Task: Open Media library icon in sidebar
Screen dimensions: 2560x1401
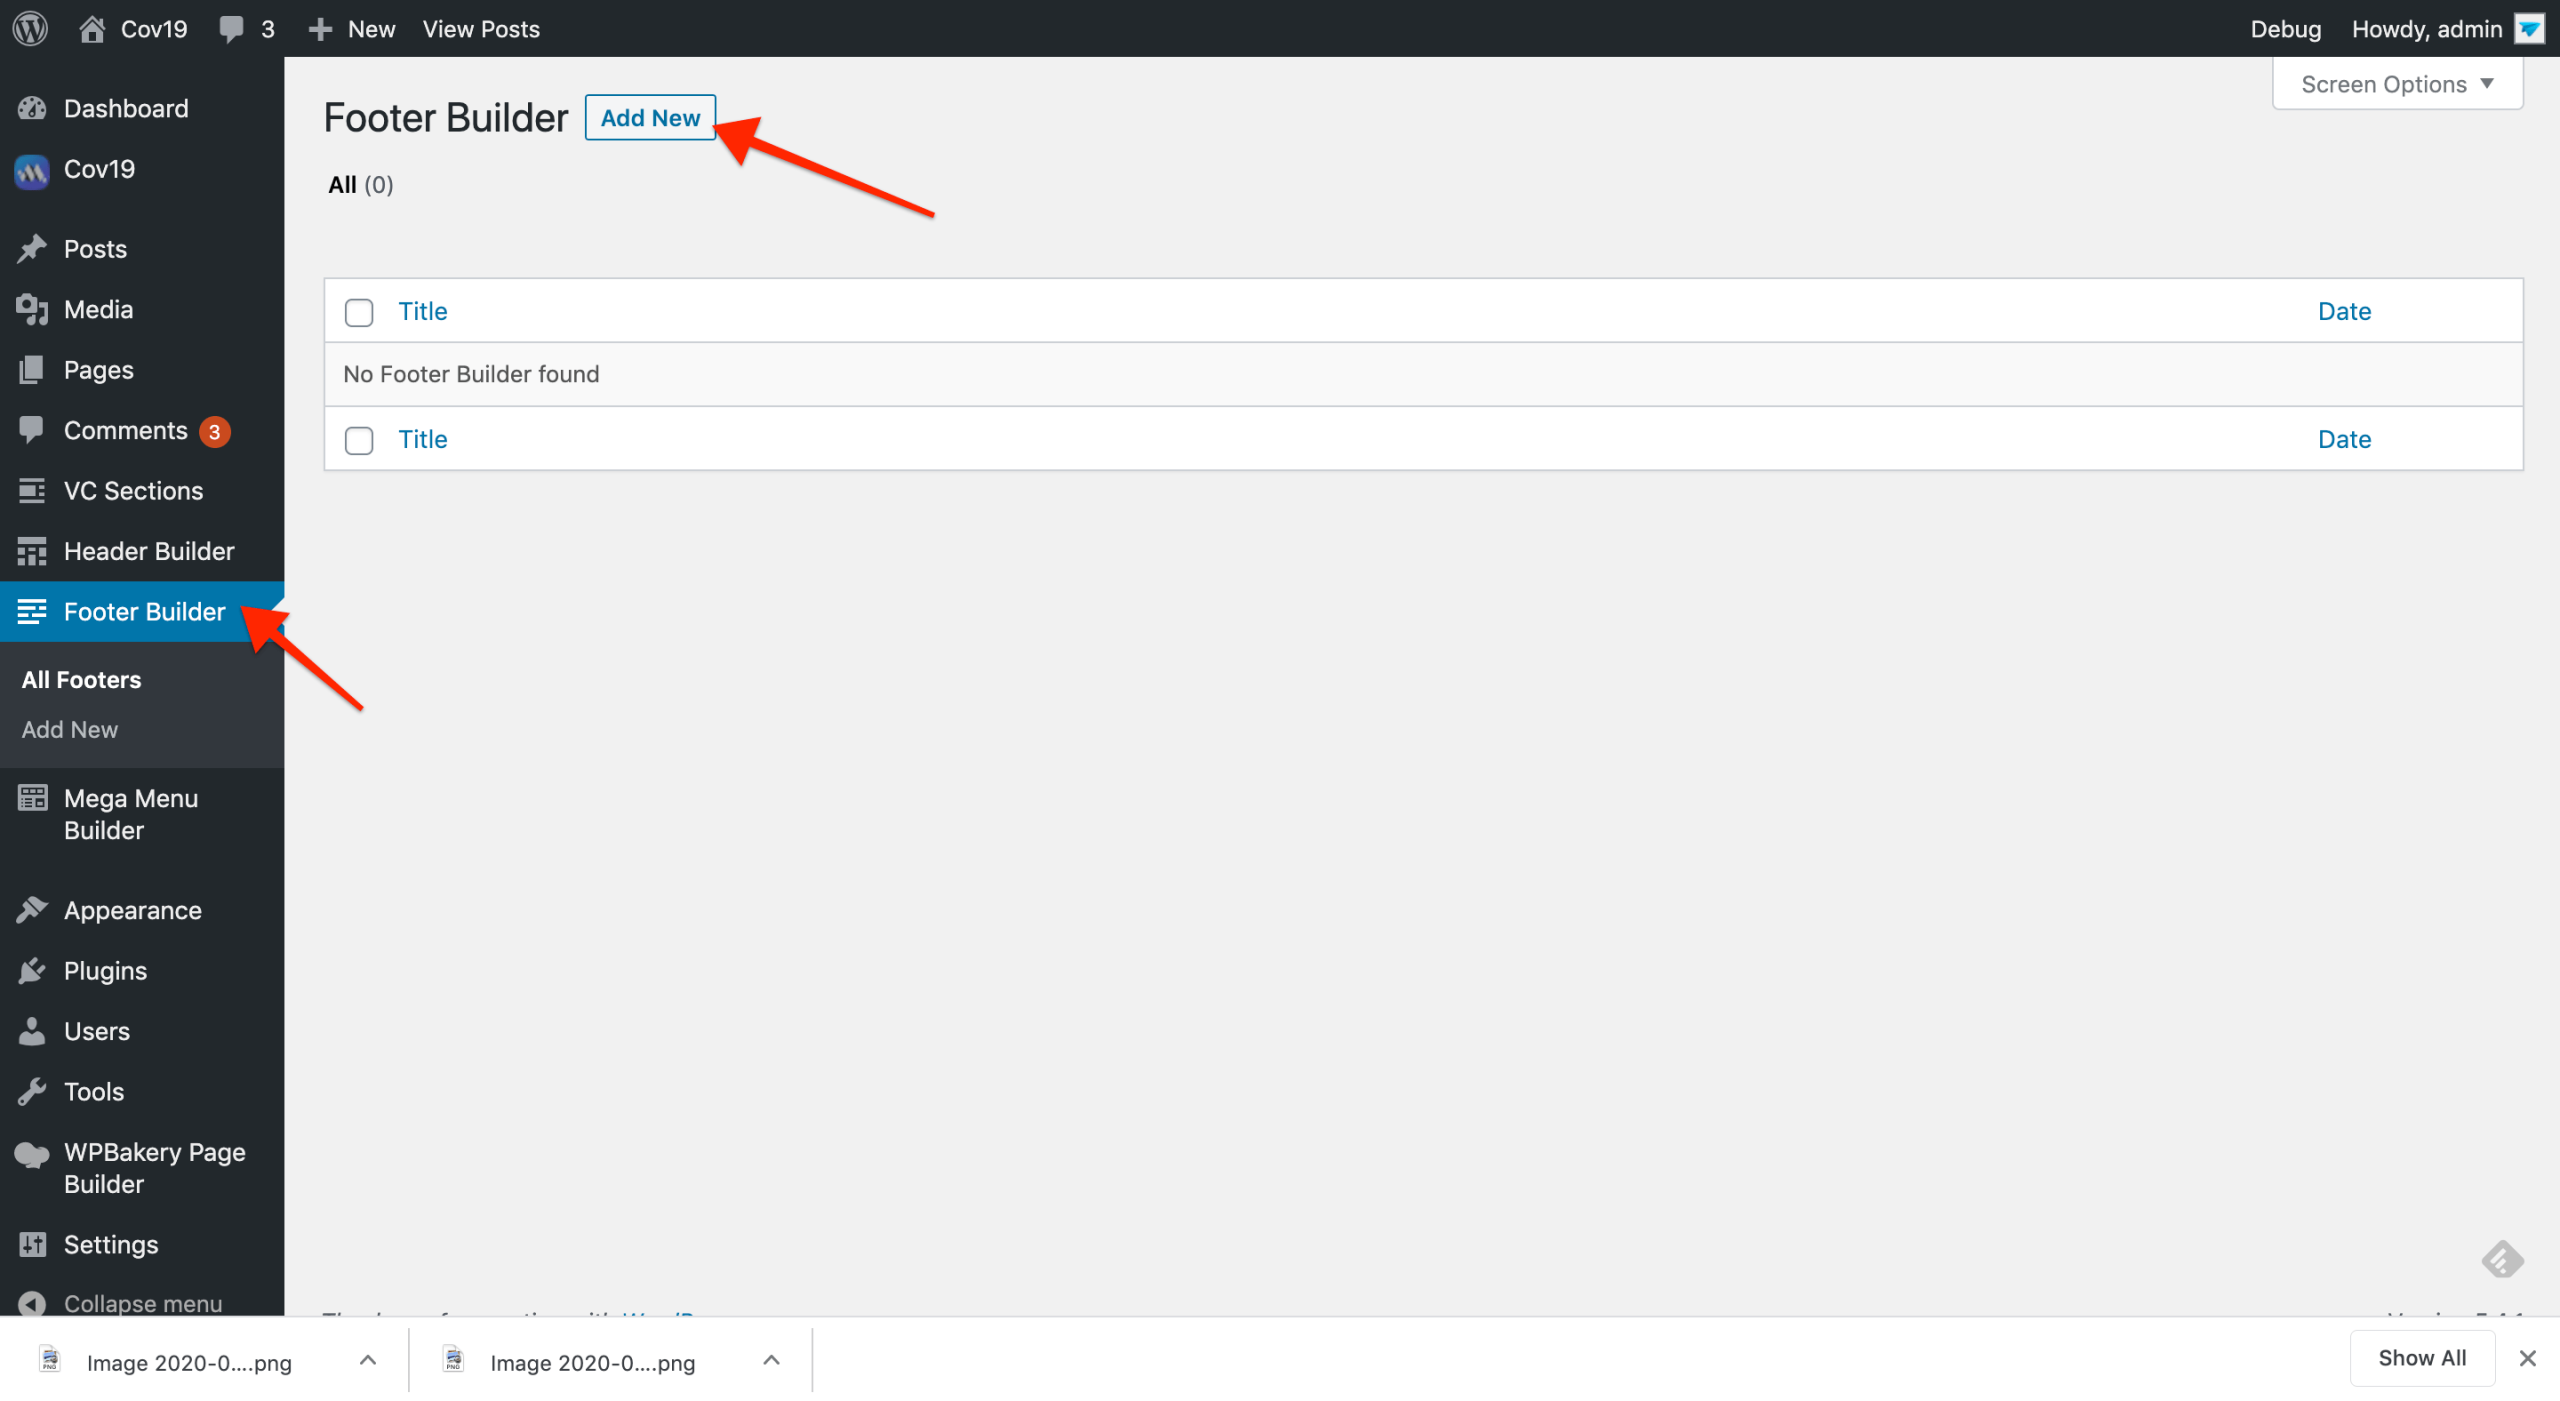Action: point(32,310)
